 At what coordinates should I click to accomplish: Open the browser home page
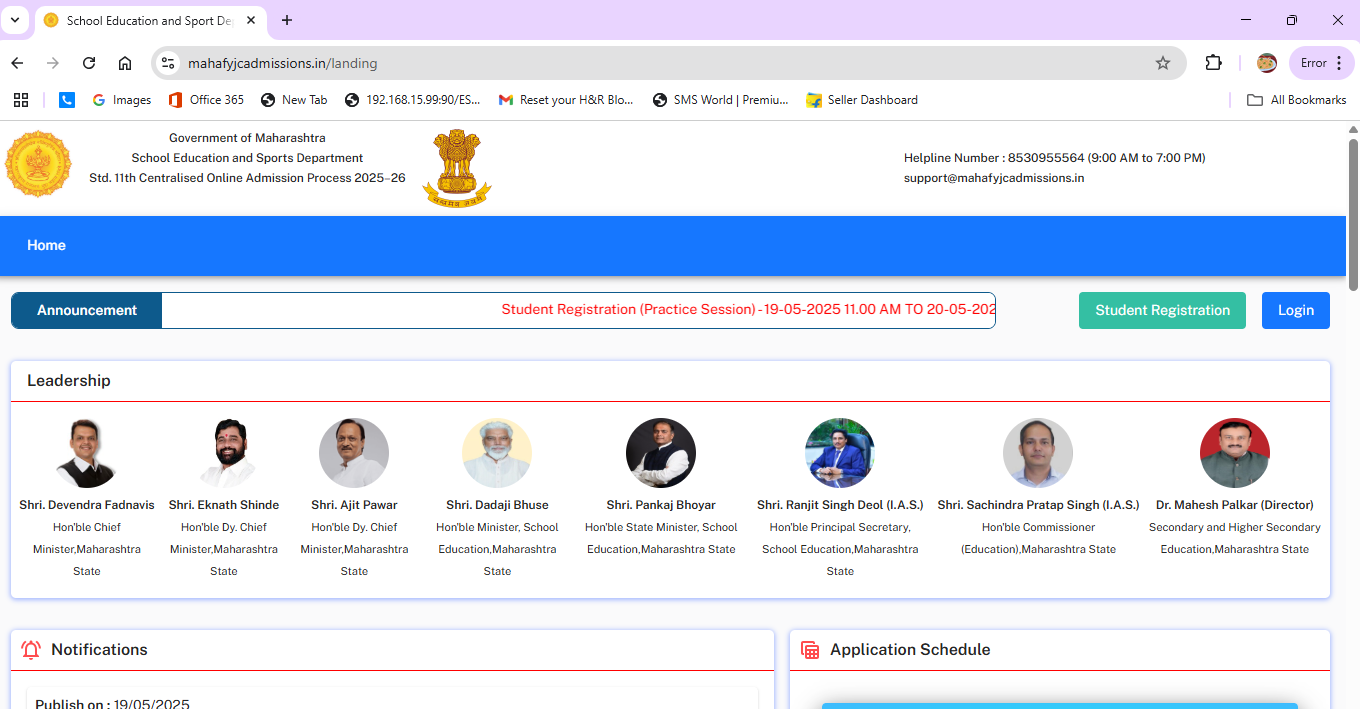125,63
